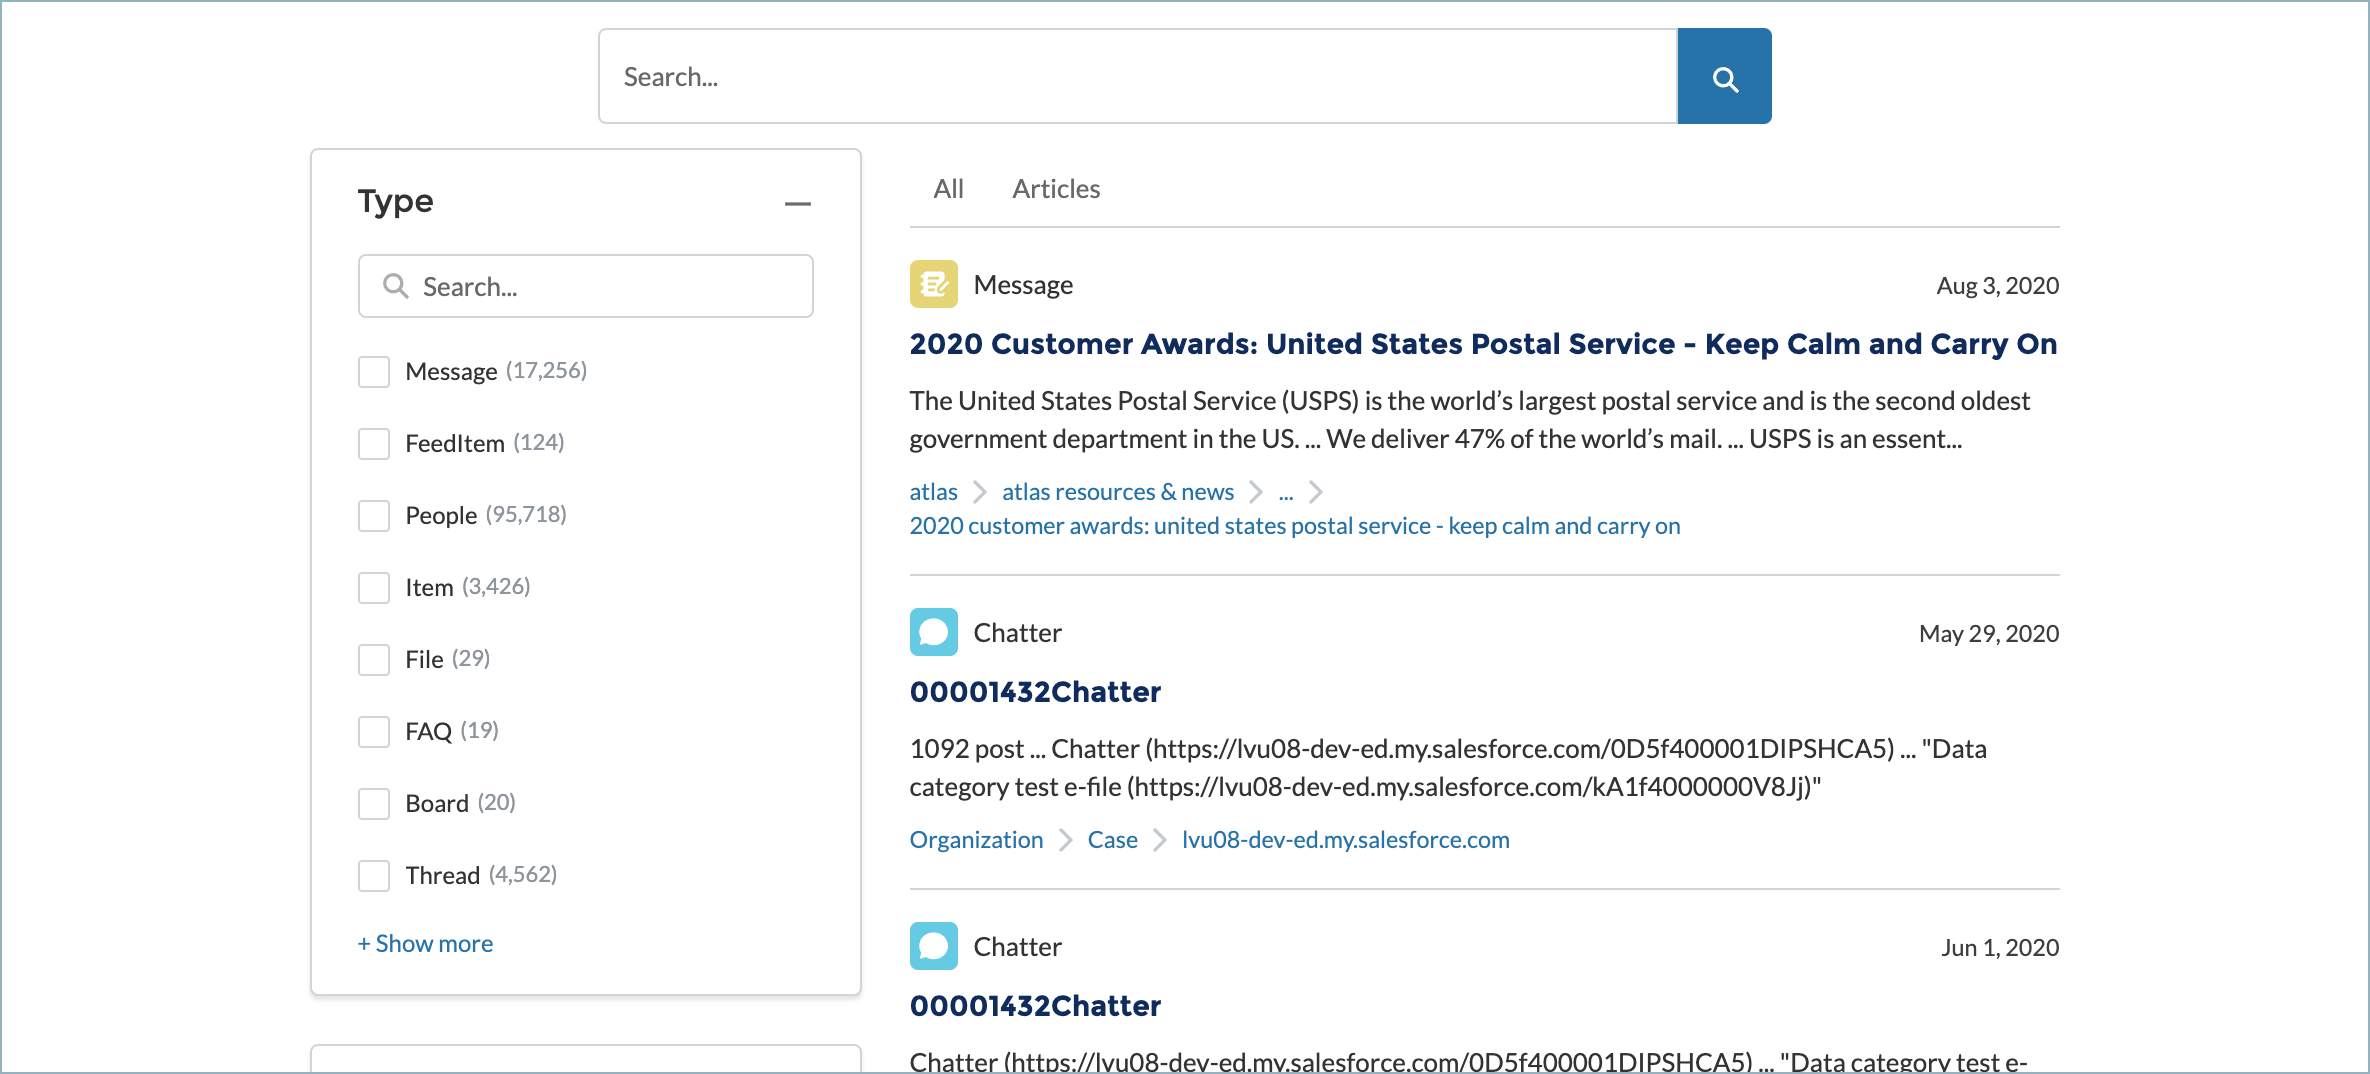Toggle the FAQ type filter
The image size is (2370, 1074).
(x=374, y=732)
